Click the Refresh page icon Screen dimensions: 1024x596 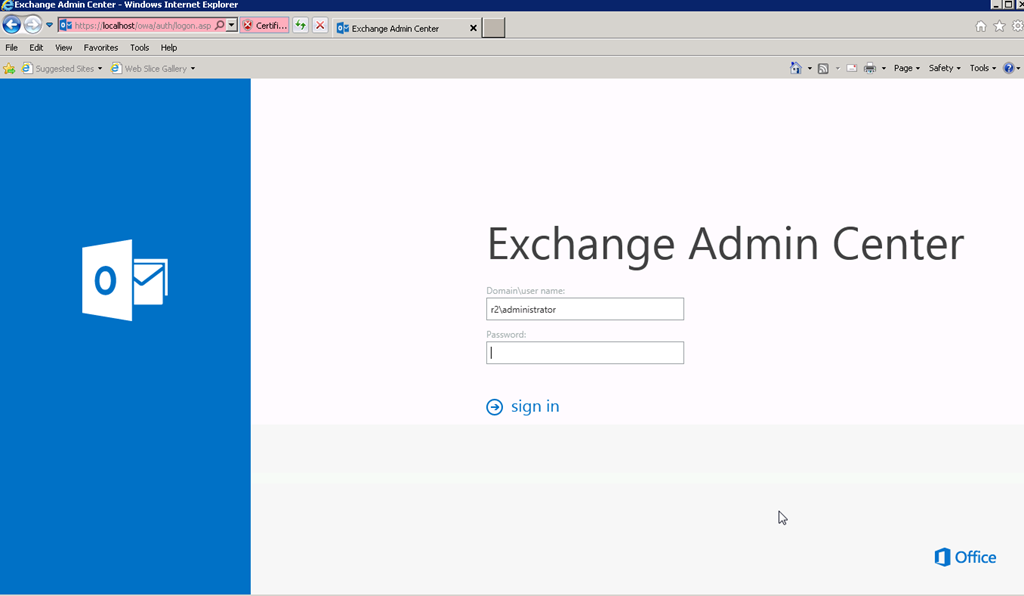(300, 25)
